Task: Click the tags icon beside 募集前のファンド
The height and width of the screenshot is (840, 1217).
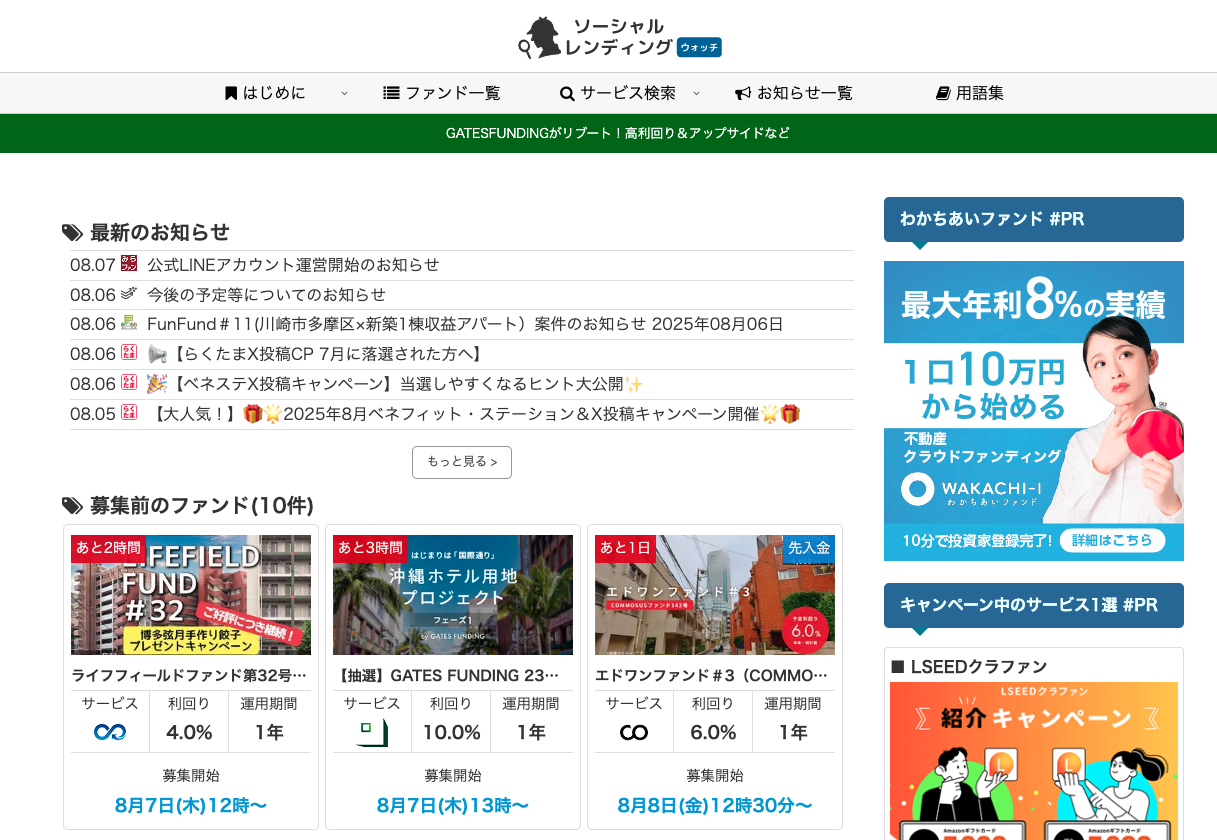Action: (x=72, y=506)
